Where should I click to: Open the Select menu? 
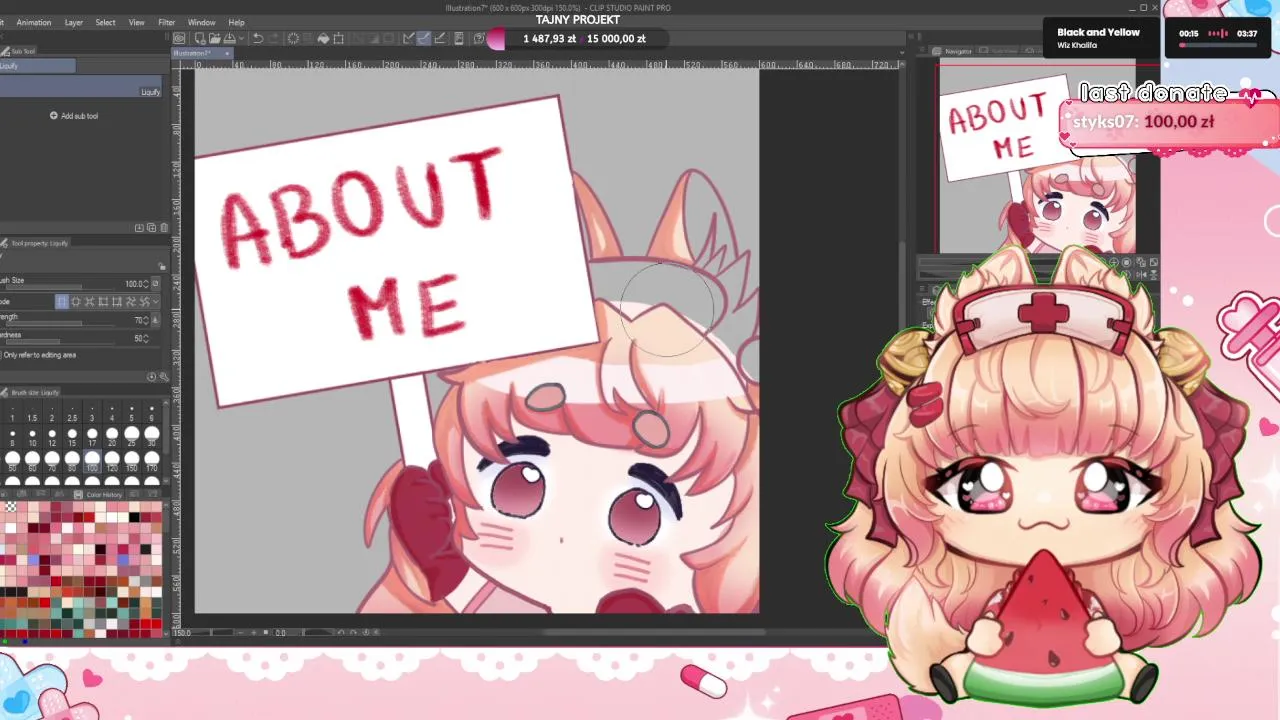coord(105,22)
